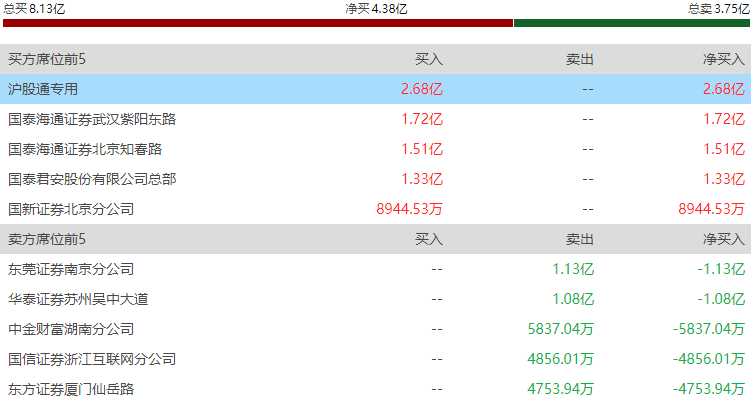Image resolution: width=751 pixels, height=397 pixels.
Task: Click the 总卖 3.75亿 label
Action: (x=719, y=9)
